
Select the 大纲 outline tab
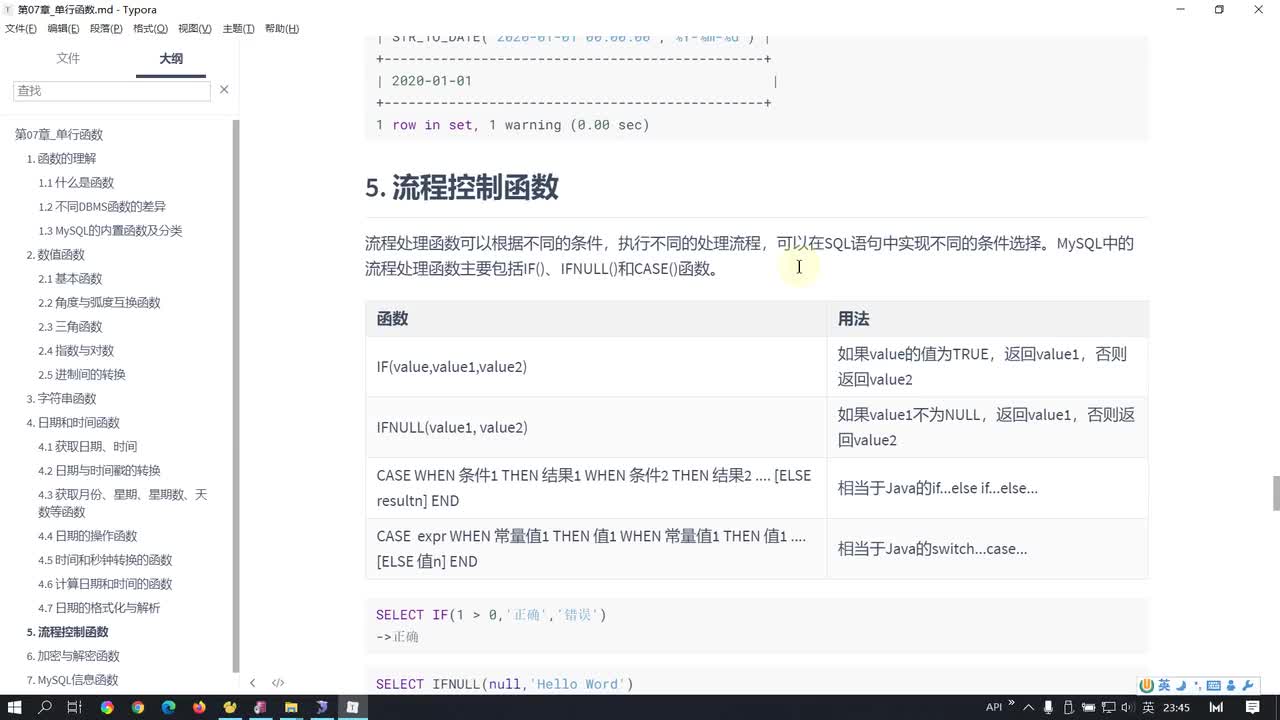(x=171, y=59)
